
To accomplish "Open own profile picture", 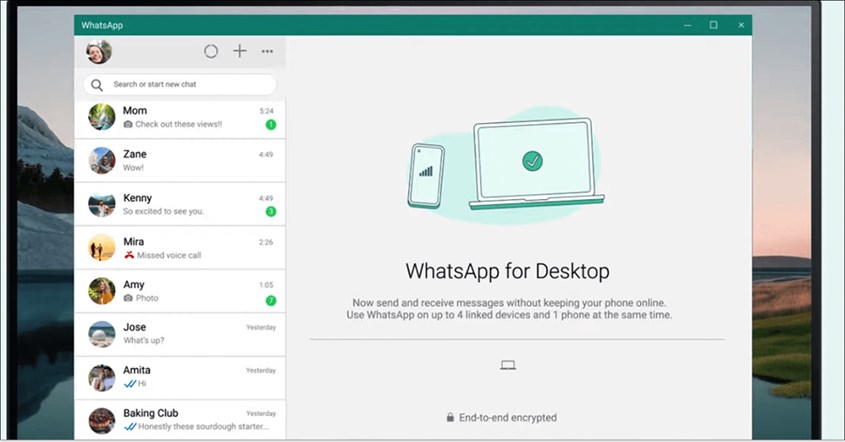I will click(x=99, y=52).
